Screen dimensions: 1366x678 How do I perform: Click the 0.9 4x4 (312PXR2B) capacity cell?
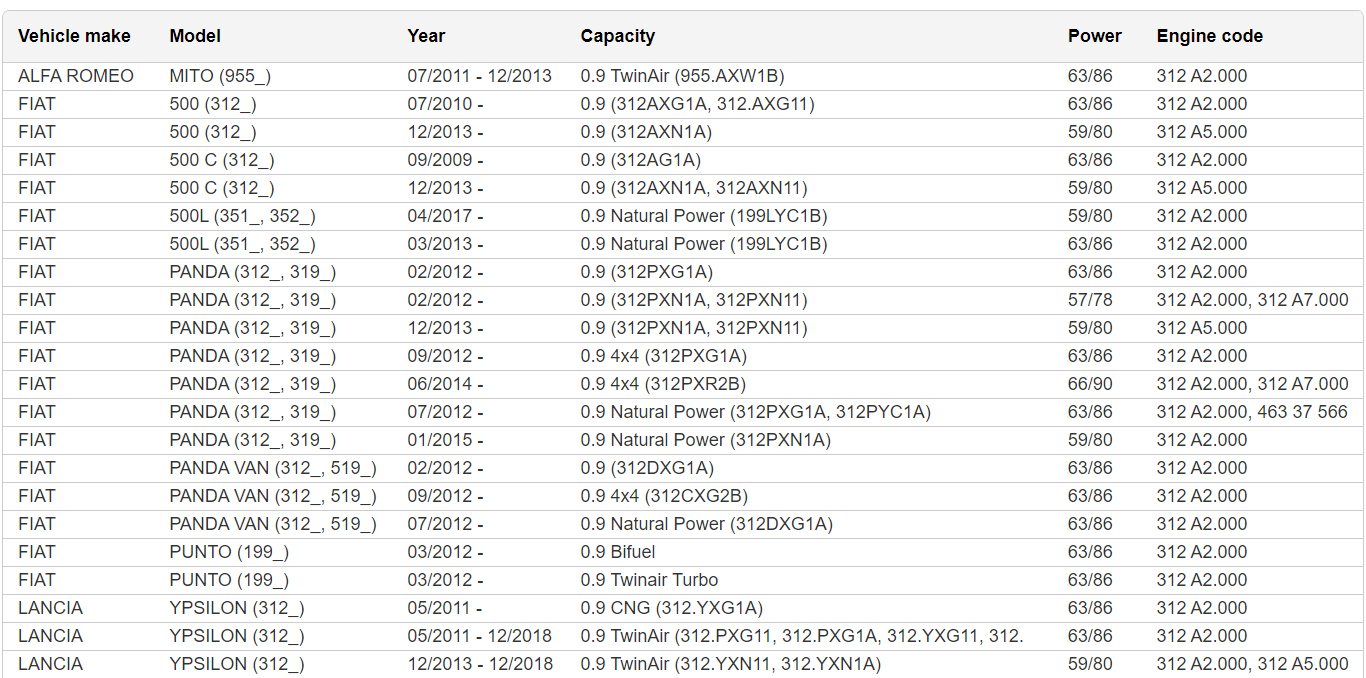[x=663, y=384]
